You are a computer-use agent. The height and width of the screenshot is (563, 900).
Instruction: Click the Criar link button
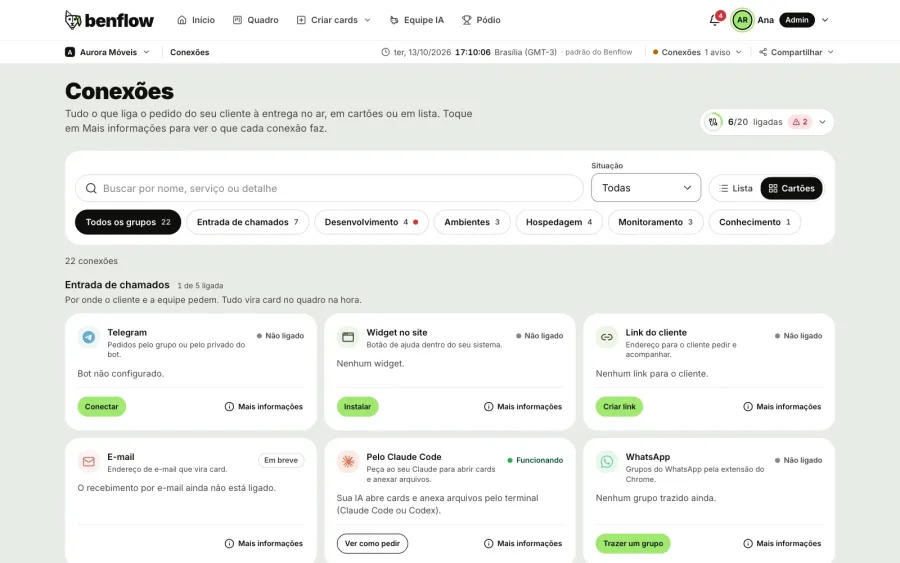point(619,406)
